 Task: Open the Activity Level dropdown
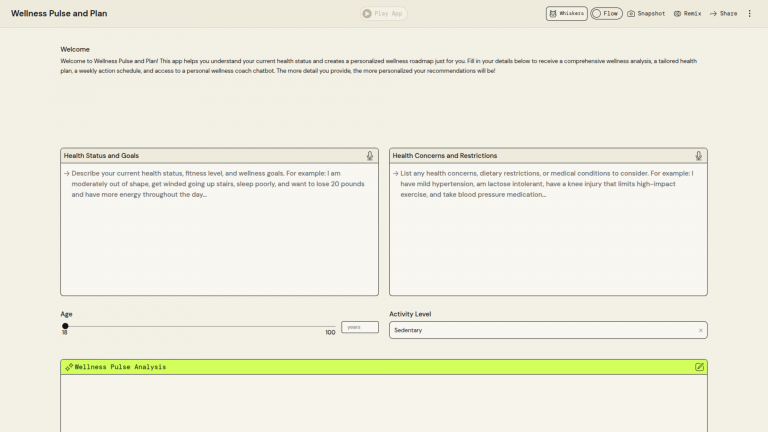tap(540, 330)
